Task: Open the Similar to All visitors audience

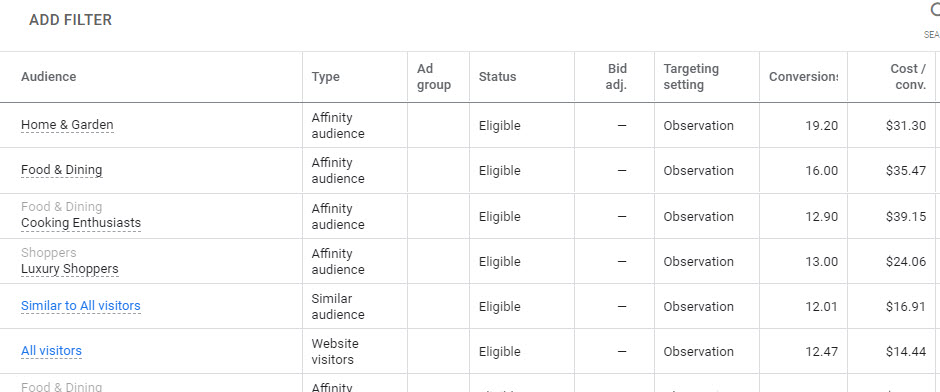Action: coord(81,306)
